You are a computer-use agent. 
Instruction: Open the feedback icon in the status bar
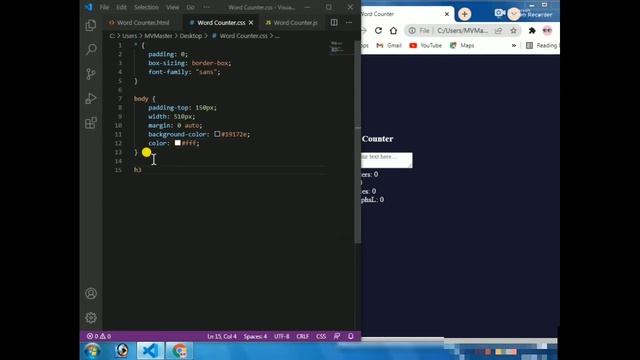337,336
